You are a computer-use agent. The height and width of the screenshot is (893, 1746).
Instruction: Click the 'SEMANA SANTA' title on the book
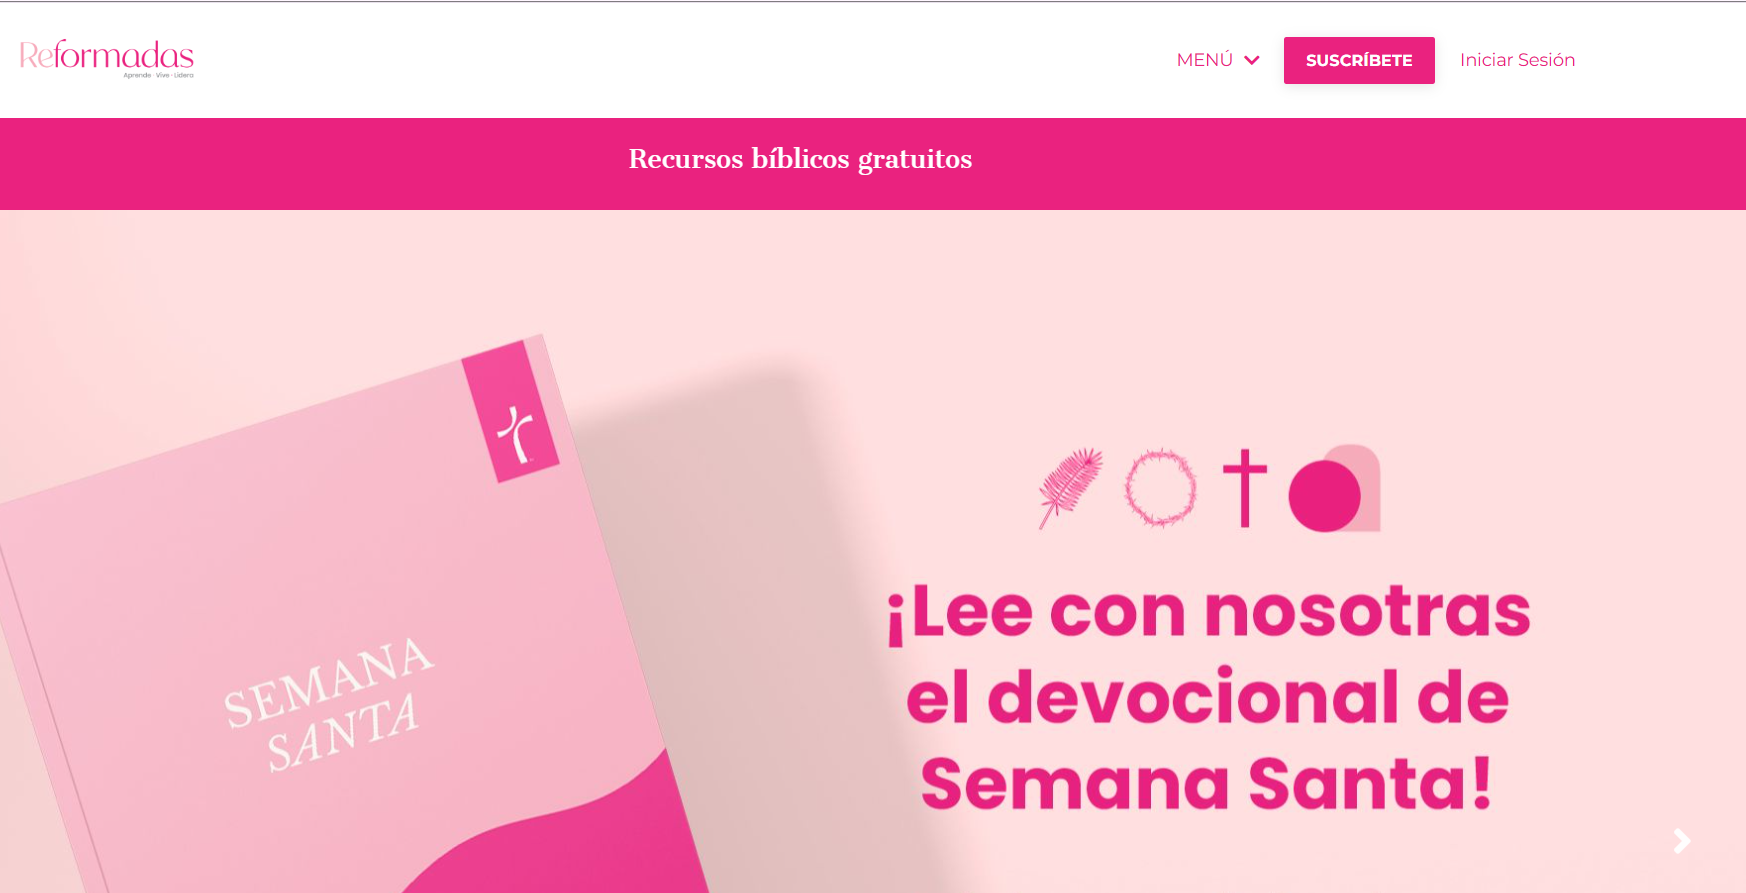click(327, 704)
